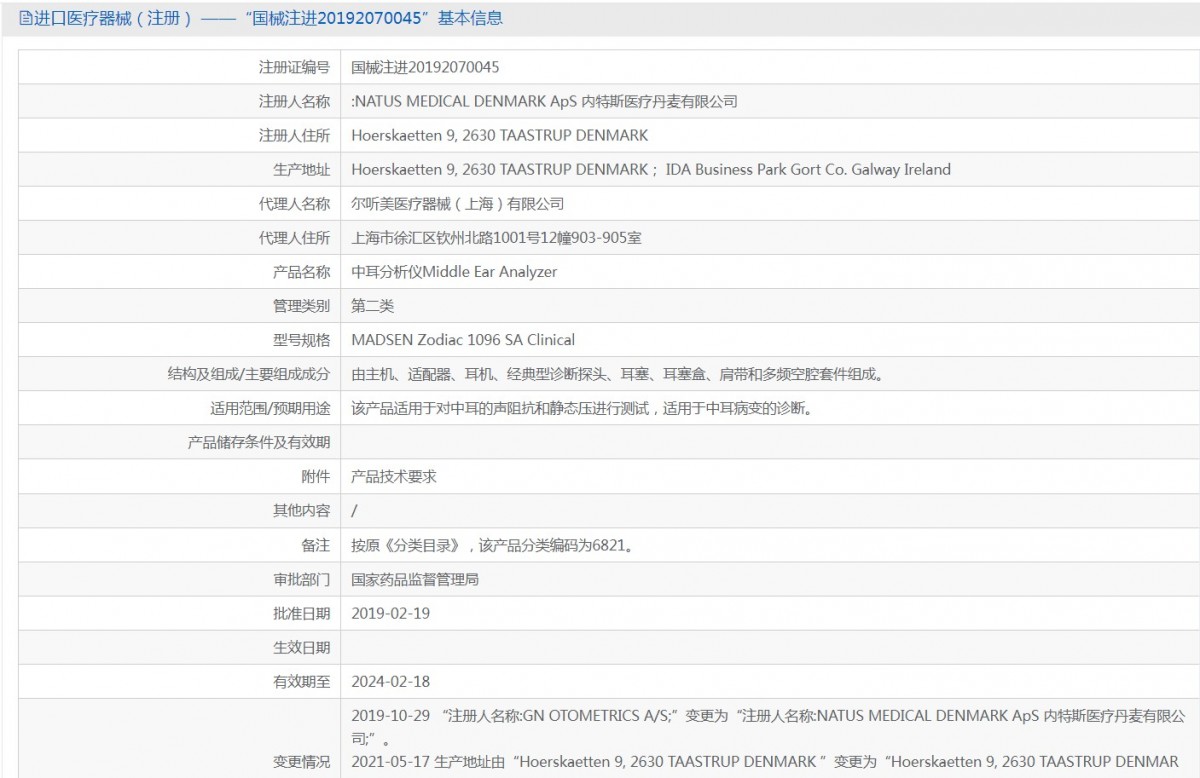The height and width of the screenshot is (778, 1200).
Task: Select the NATUS MEDICAL DENMARK ApS value in the 注册人名称 row
Action: [x=545, y=101]
